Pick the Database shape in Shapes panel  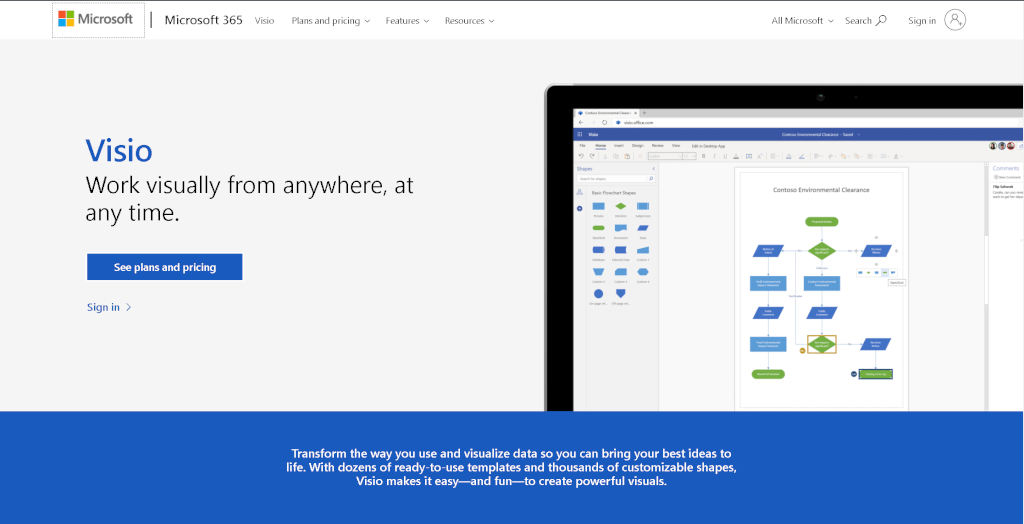click(599, 250)
